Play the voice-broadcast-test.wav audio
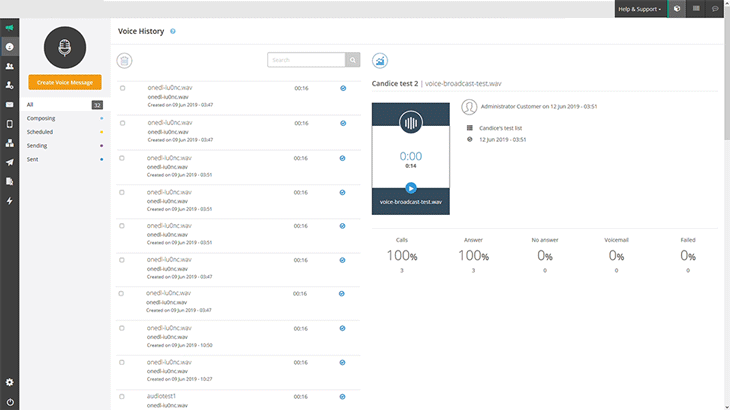 pyautogui.click(x=411, y=187)
